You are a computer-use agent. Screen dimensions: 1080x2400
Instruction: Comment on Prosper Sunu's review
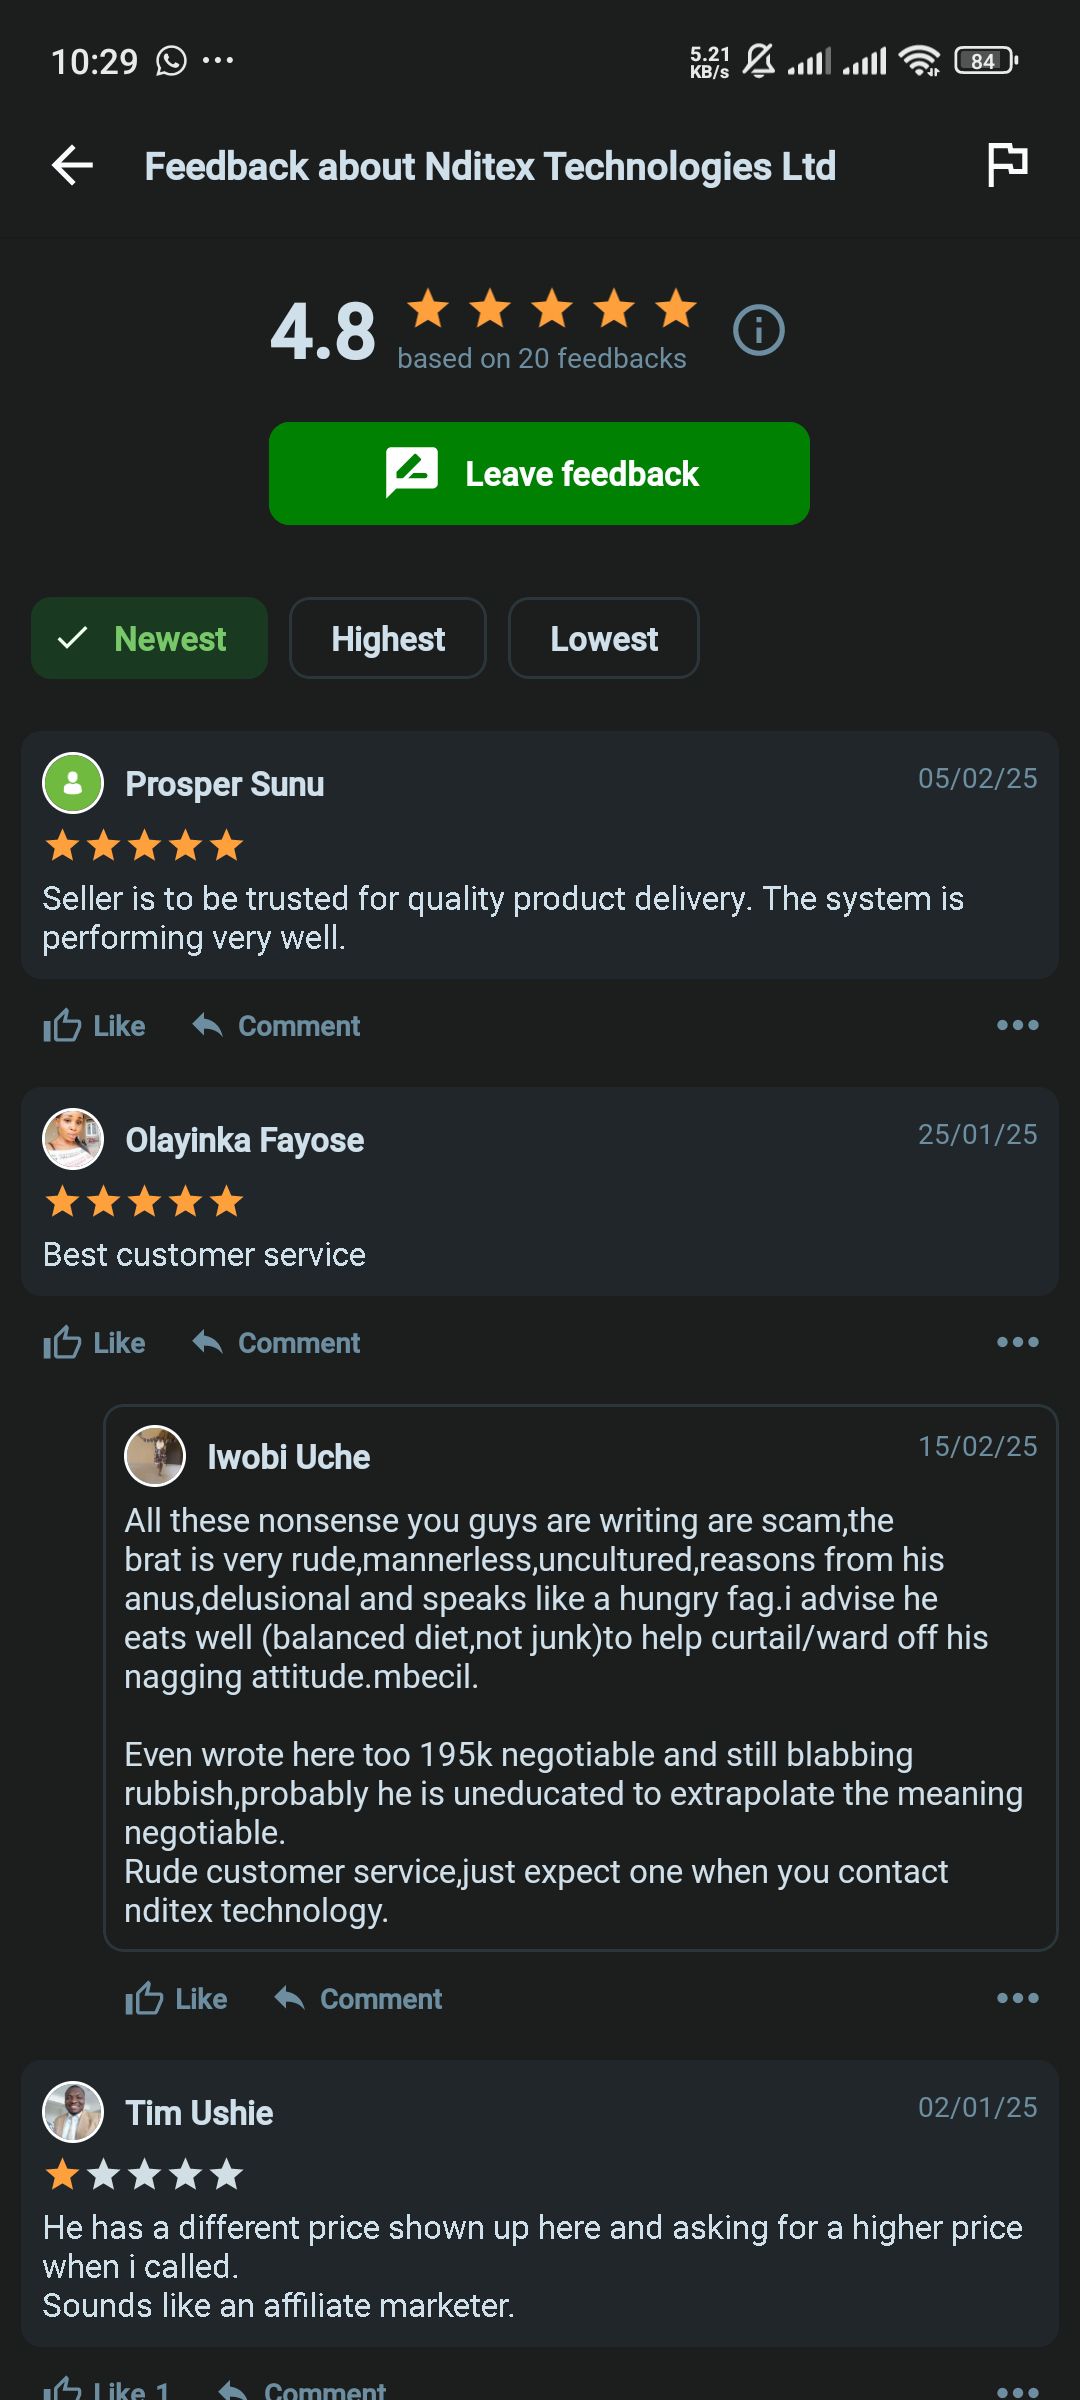277,1026
